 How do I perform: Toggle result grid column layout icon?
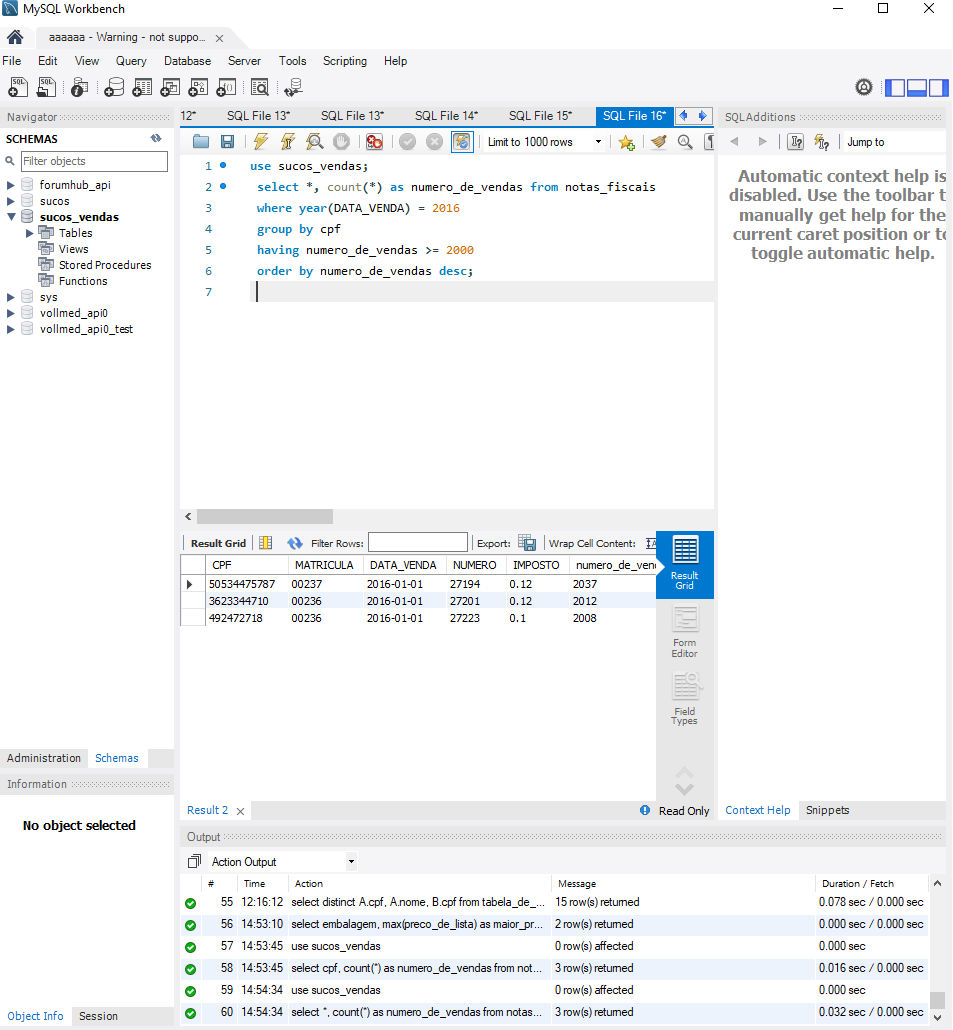265,543
